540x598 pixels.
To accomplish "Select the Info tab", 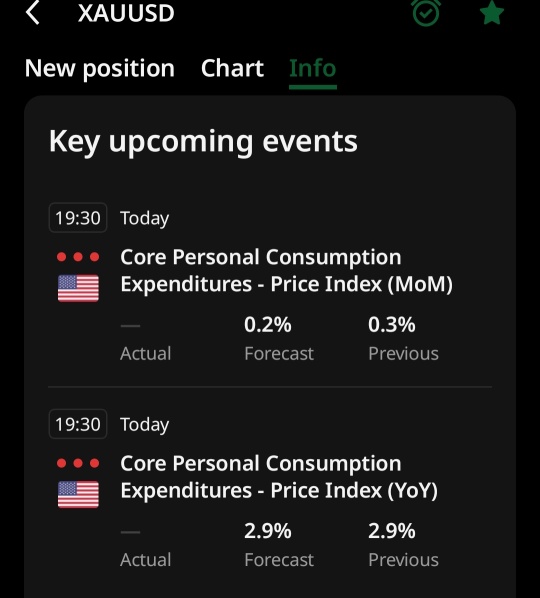I will coord(313,69).
